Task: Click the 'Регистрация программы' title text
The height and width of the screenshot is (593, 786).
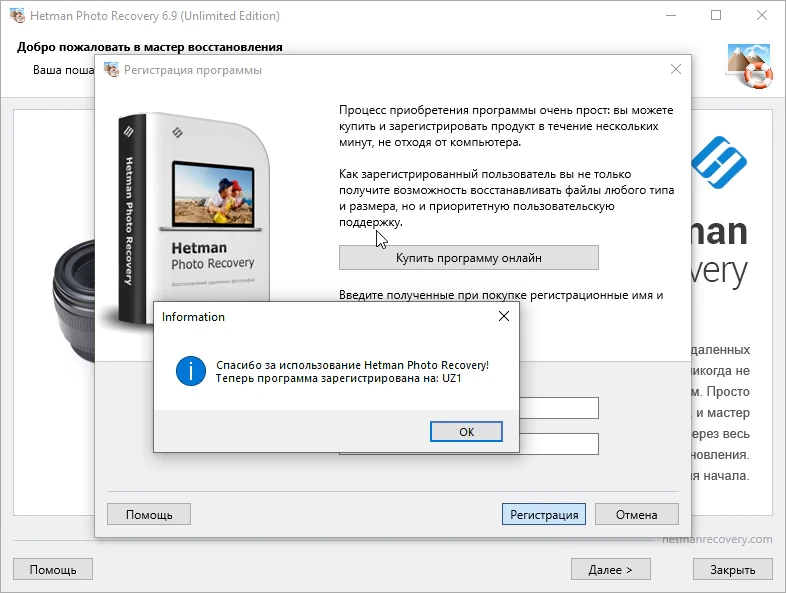Action: pyautogui.click(x=192, y=70)
